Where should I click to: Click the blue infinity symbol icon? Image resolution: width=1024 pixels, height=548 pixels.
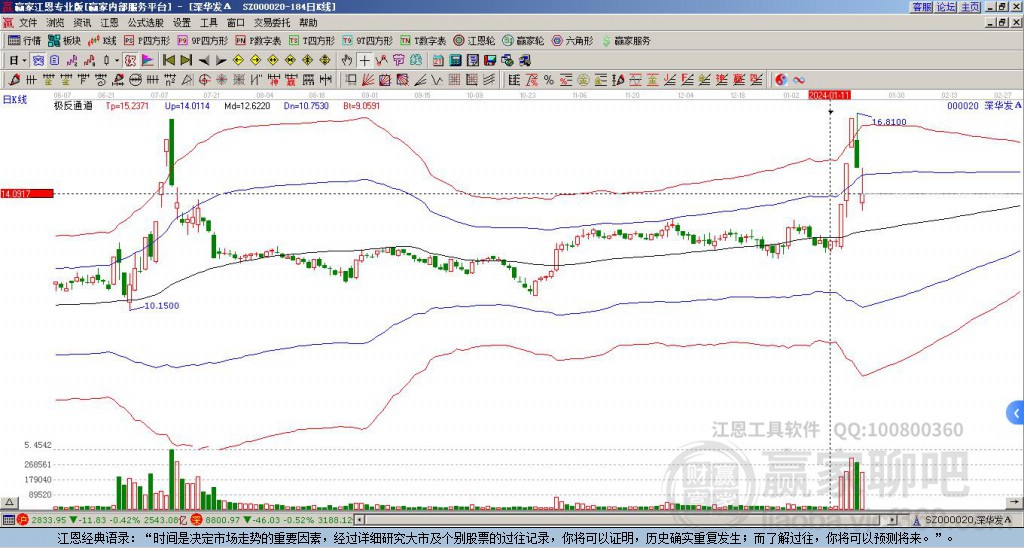pos(799,80)
